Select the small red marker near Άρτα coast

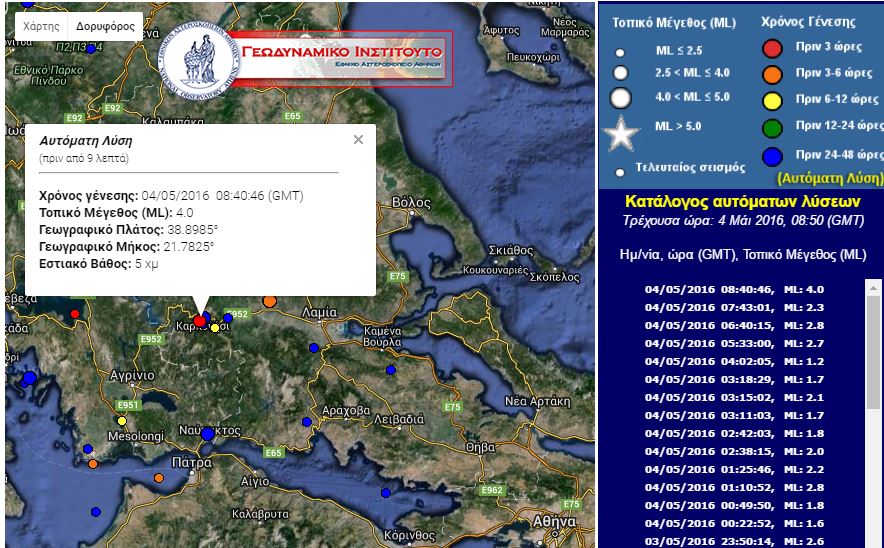[x=74, y=314]
